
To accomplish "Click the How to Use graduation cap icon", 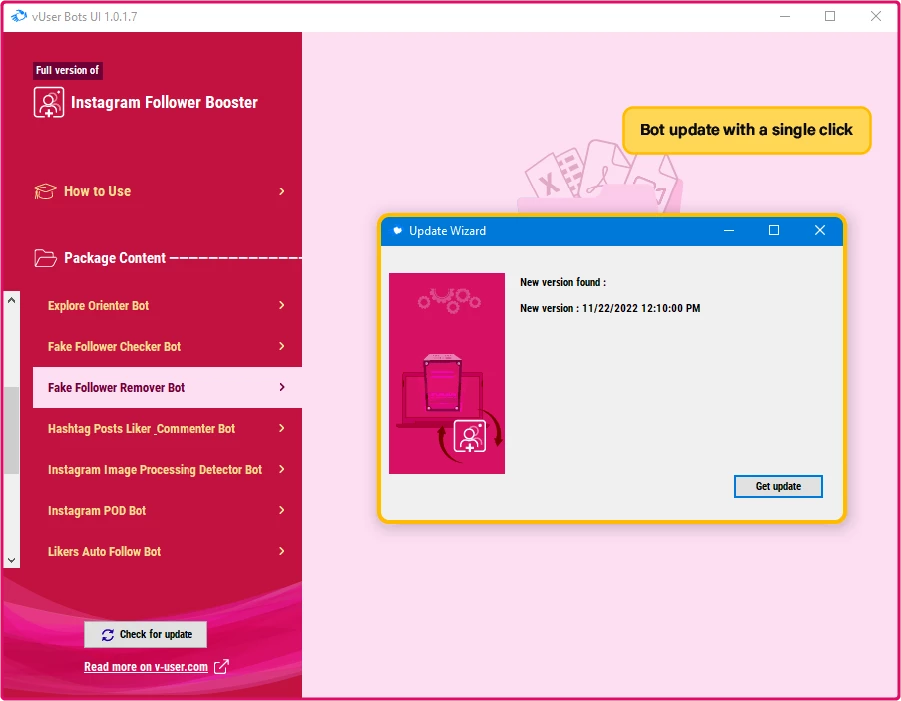I will 45,191.
